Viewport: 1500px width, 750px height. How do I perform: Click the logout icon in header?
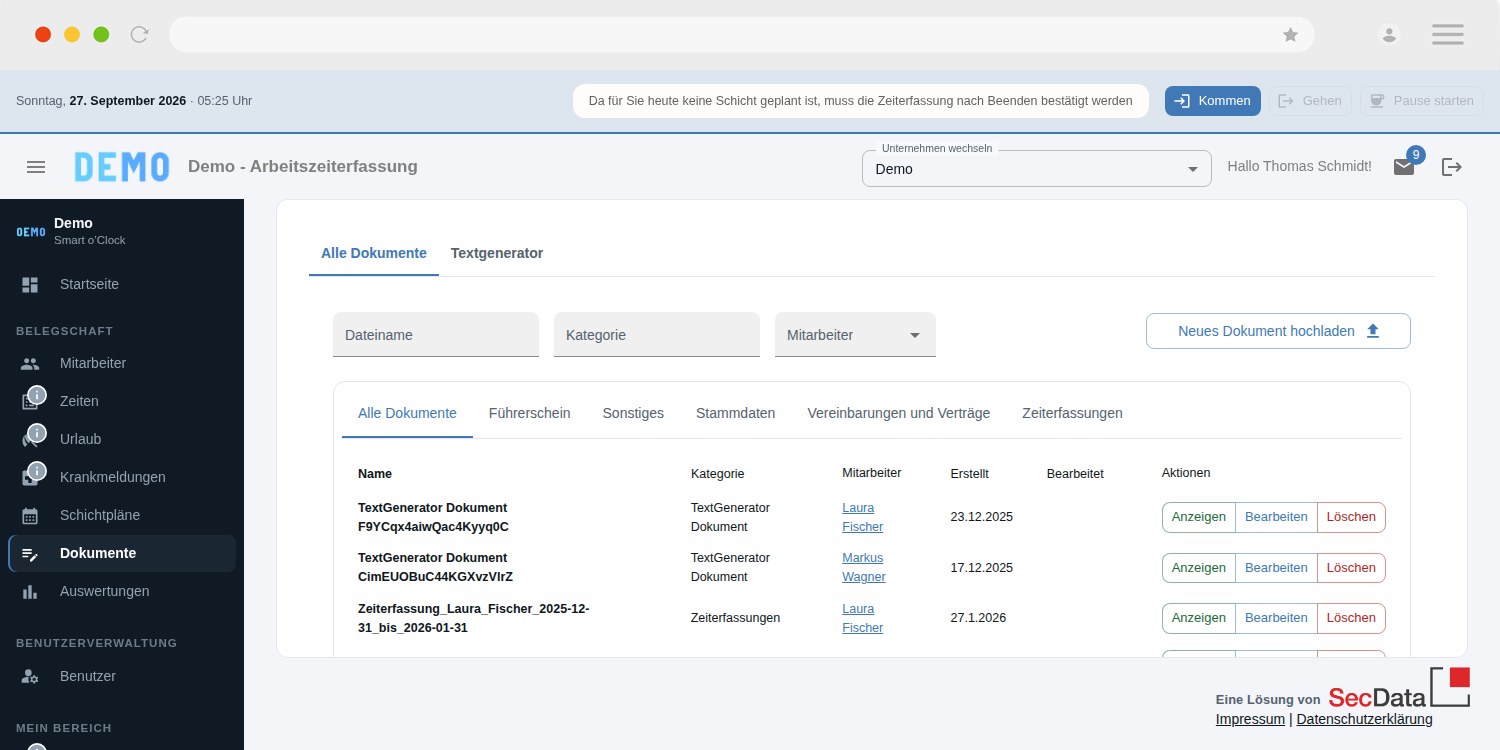[x=1452, y=167]
